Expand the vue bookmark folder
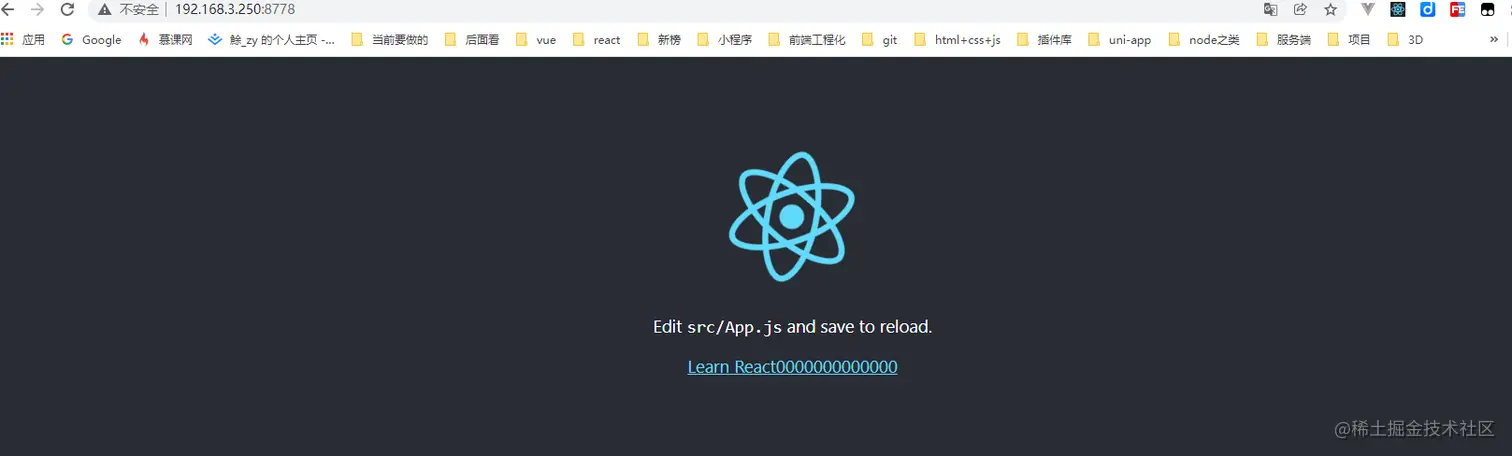This screenshot has height=456, width=1512. 536,40
